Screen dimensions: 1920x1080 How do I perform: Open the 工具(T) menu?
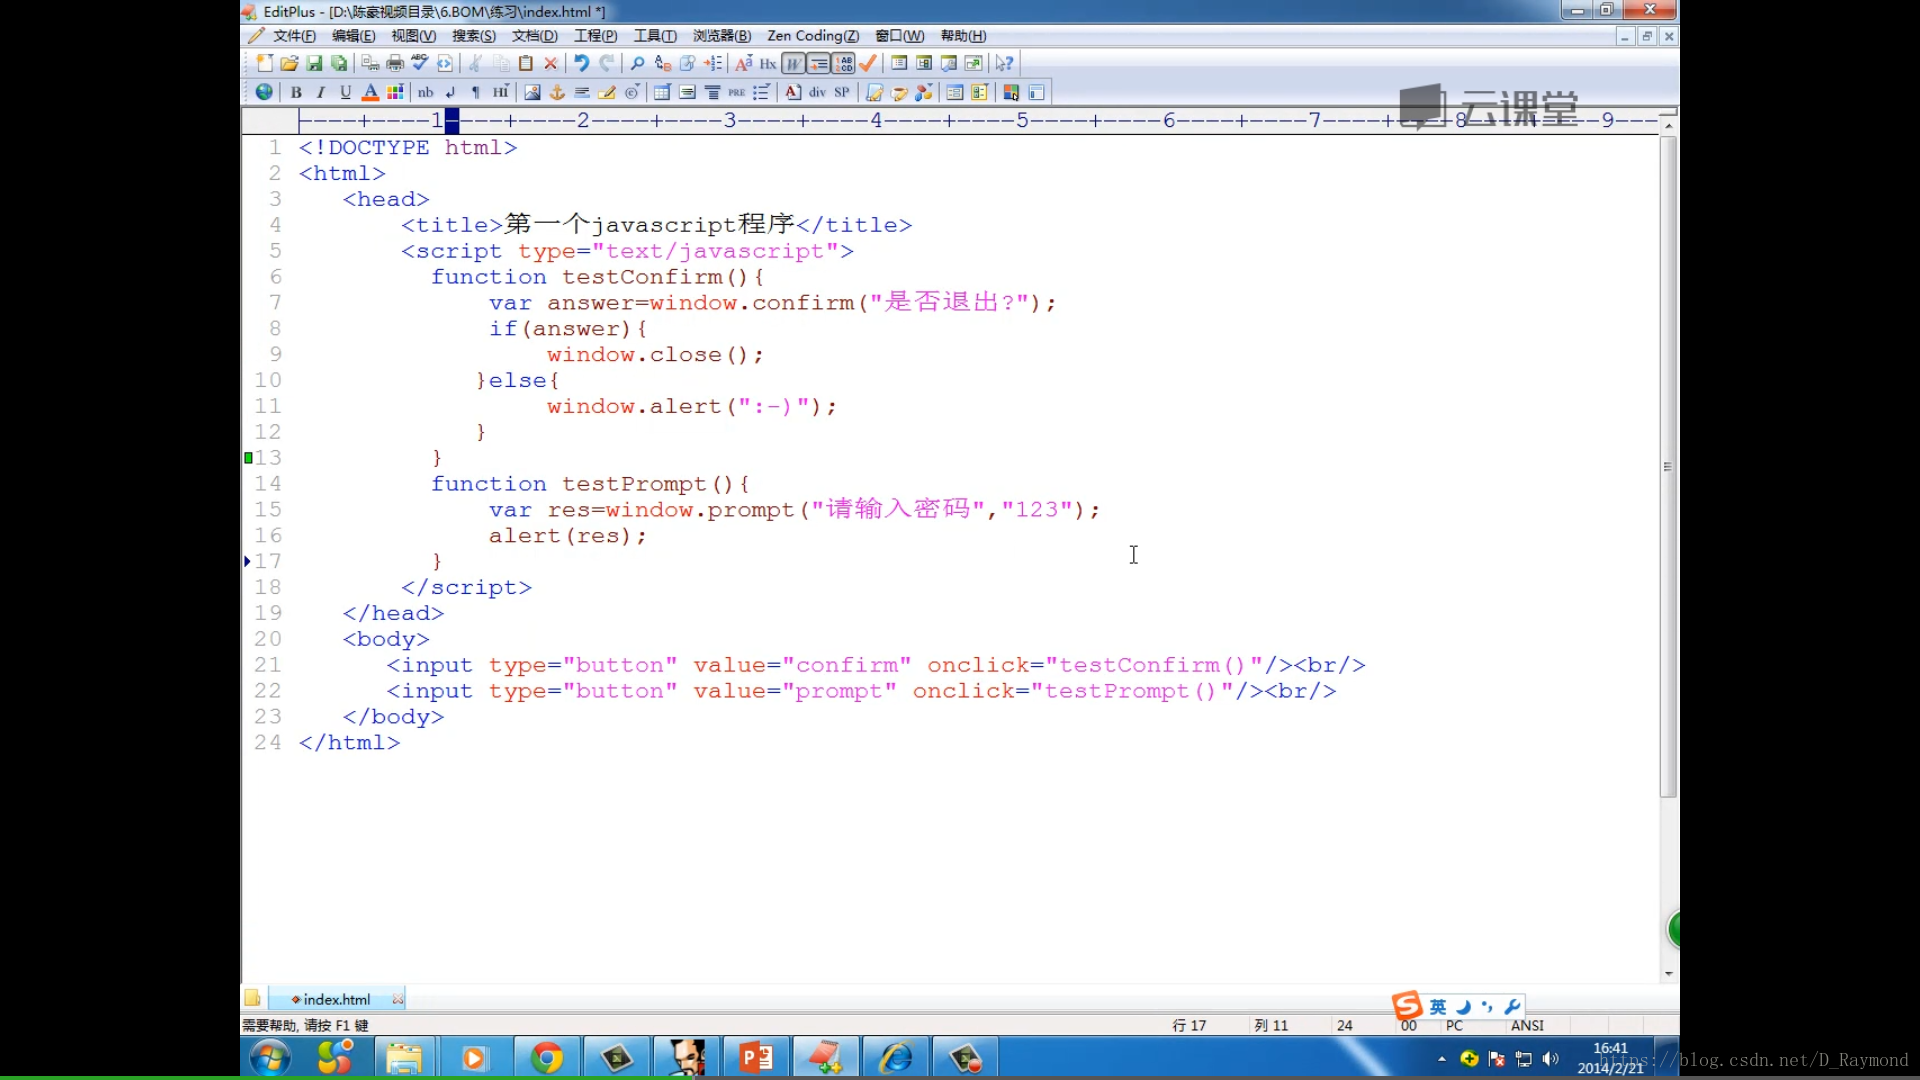point(655,36)
